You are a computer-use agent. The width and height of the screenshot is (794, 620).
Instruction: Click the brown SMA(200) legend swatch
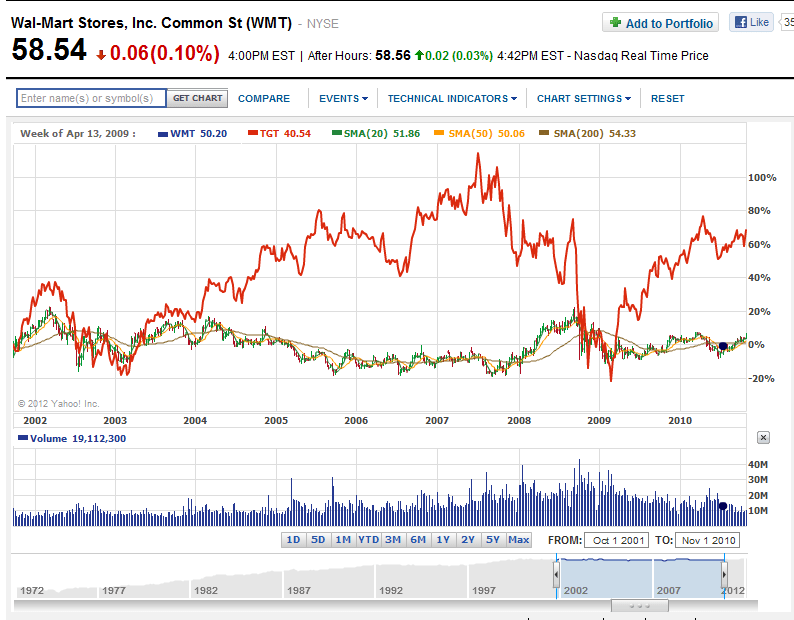(x=544, y=133)
